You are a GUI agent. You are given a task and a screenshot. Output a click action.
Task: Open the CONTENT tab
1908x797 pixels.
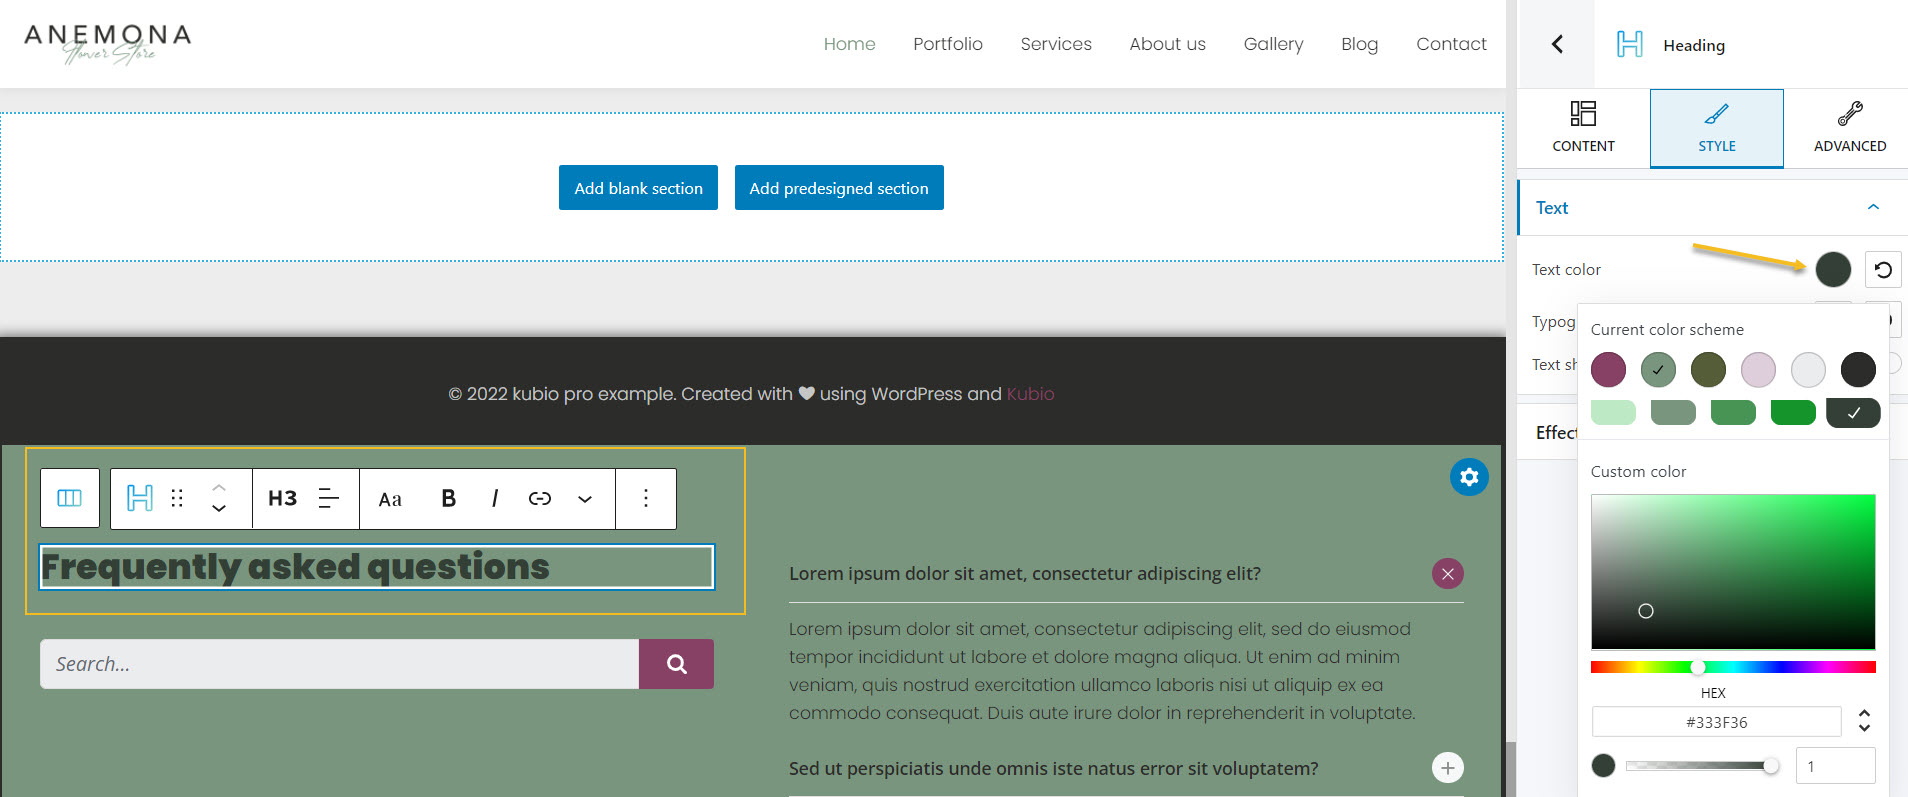(1583, 127)
